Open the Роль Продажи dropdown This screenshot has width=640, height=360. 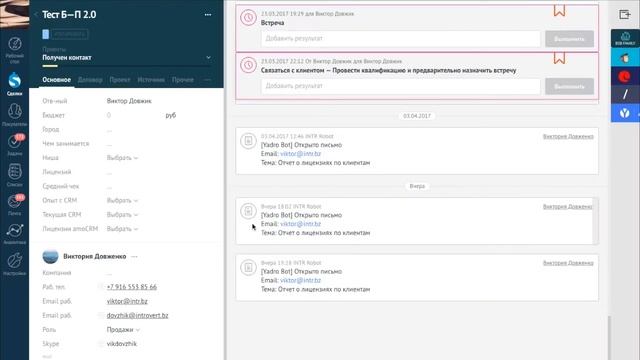point(123,329)
